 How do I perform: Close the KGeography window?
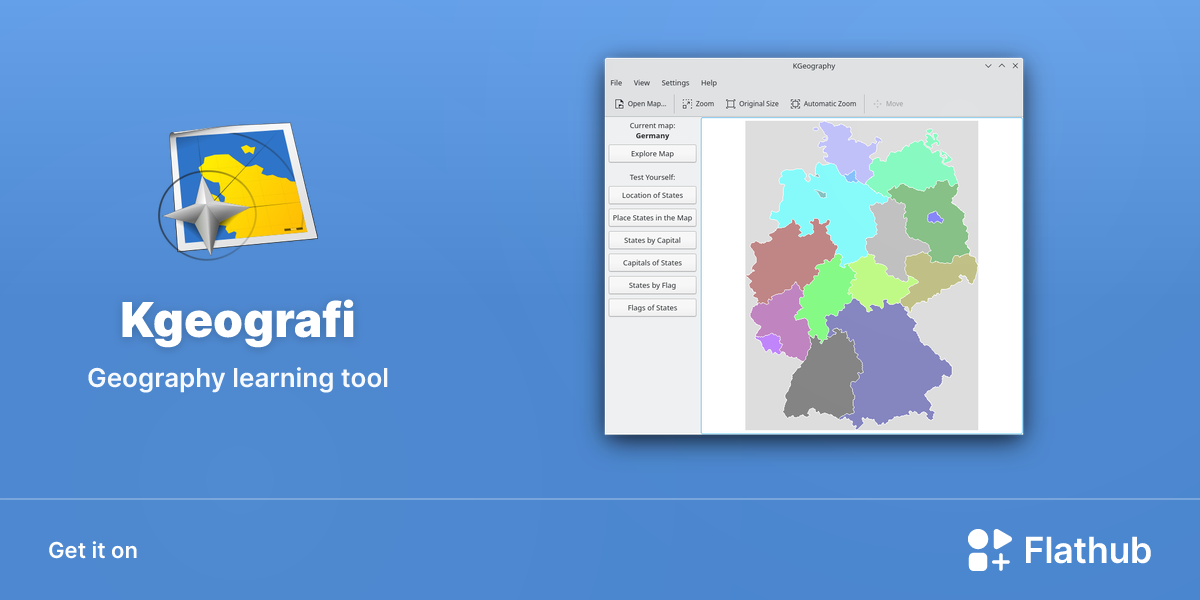pyautogui.click(x=1015, y=66)
